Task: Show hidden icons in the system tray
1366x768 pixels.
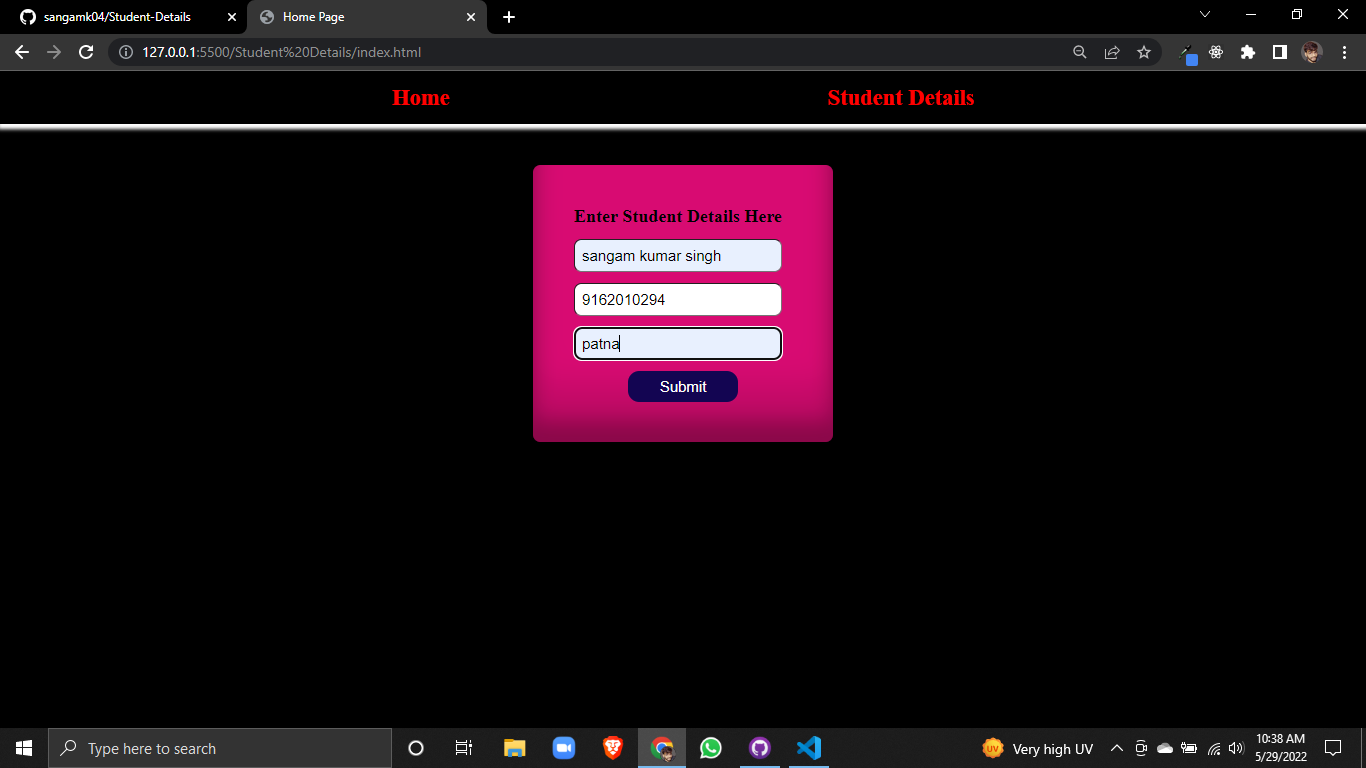Action: coord(1116,747)
